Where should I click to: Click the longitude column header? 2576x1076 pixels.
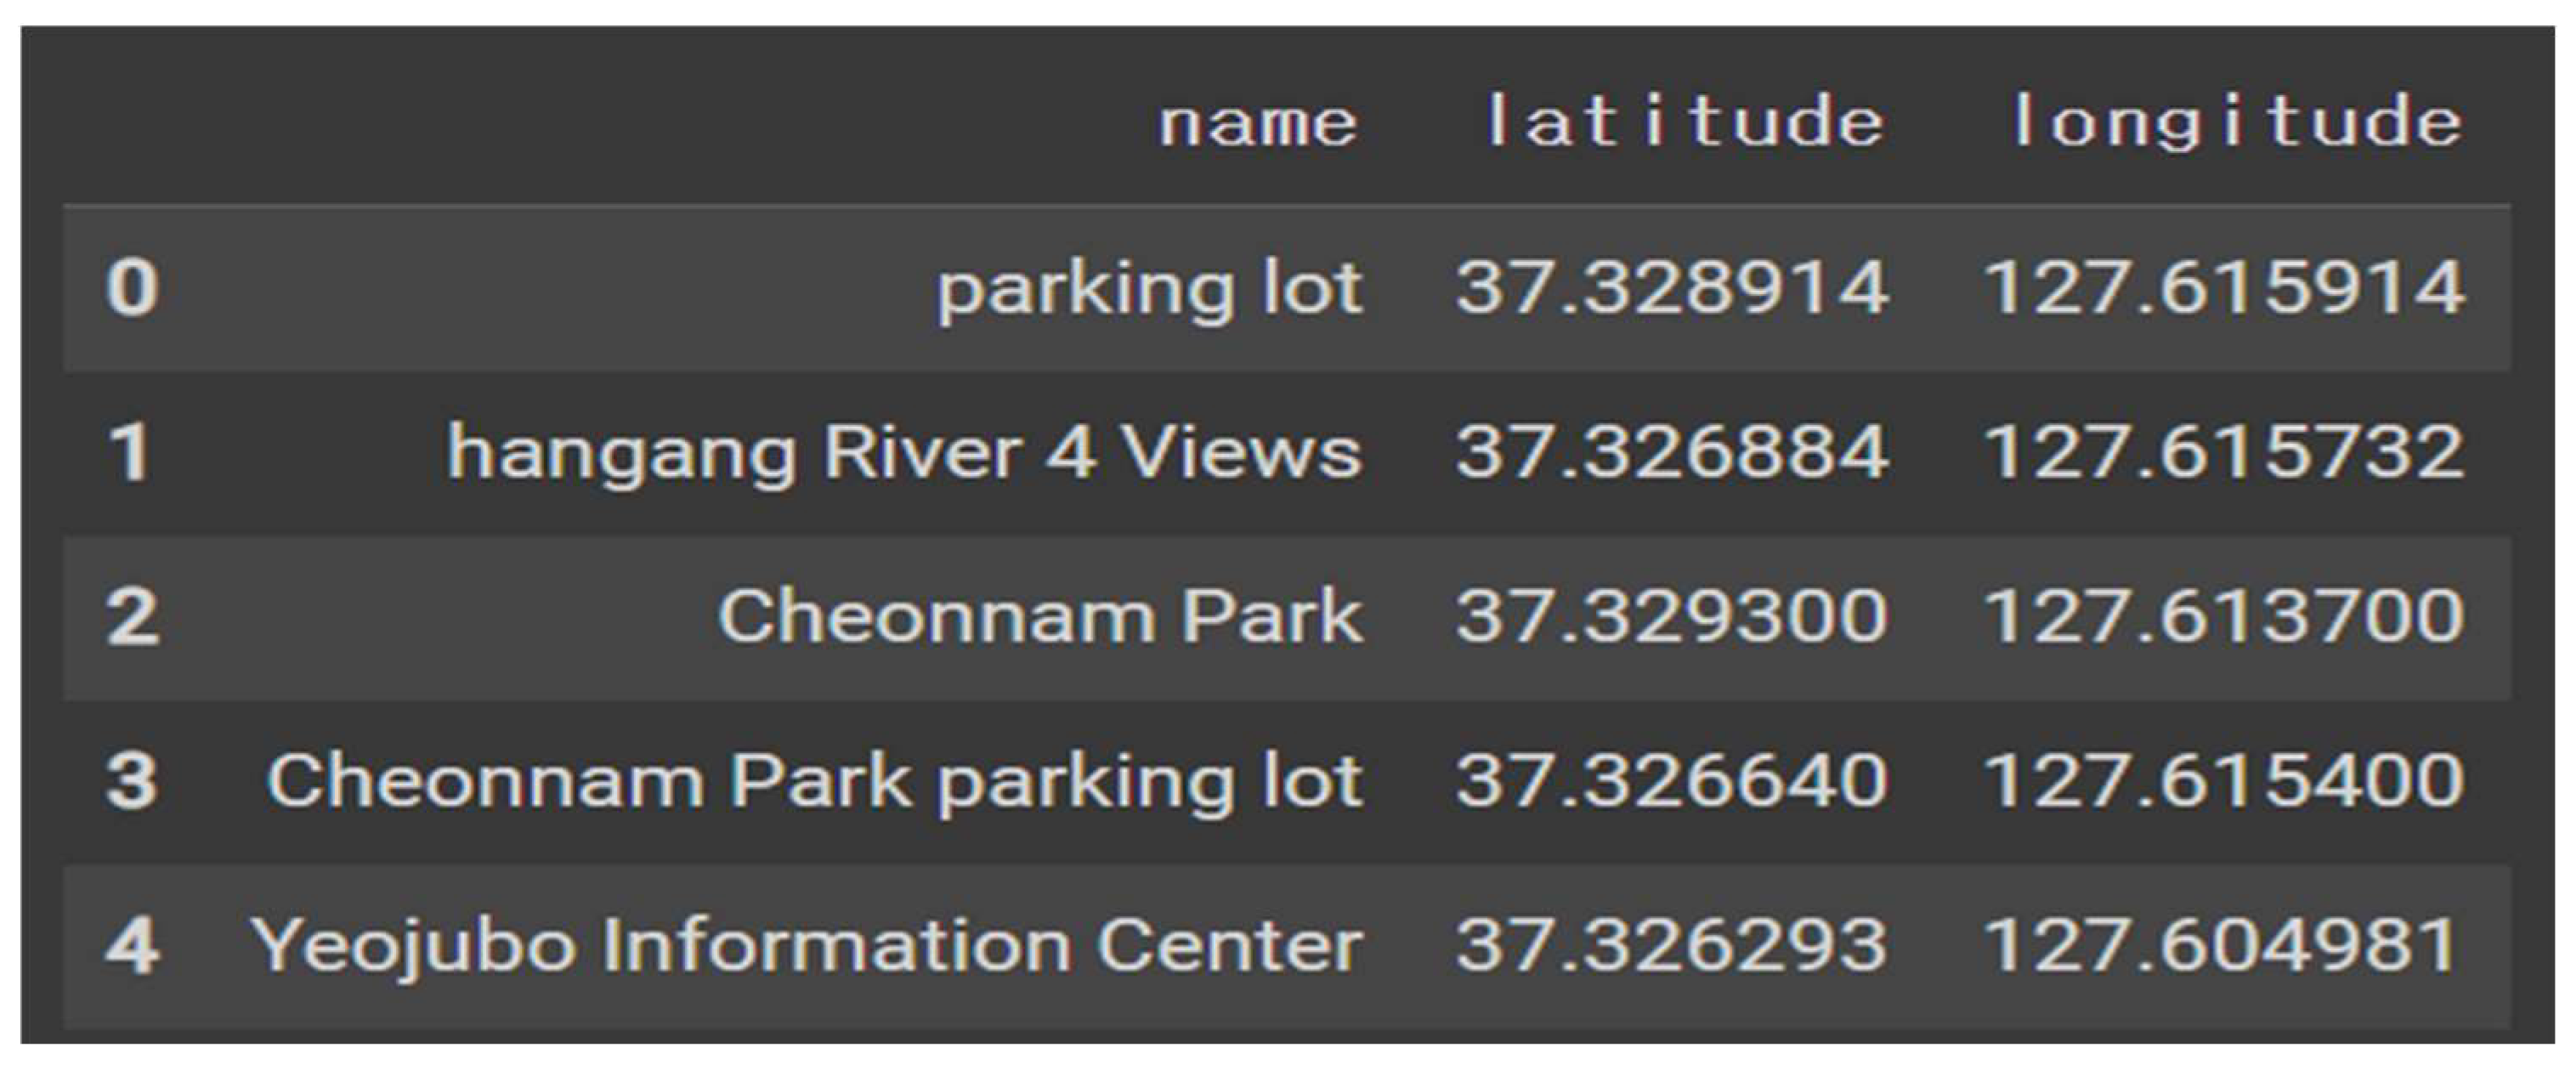point(2236,122)
